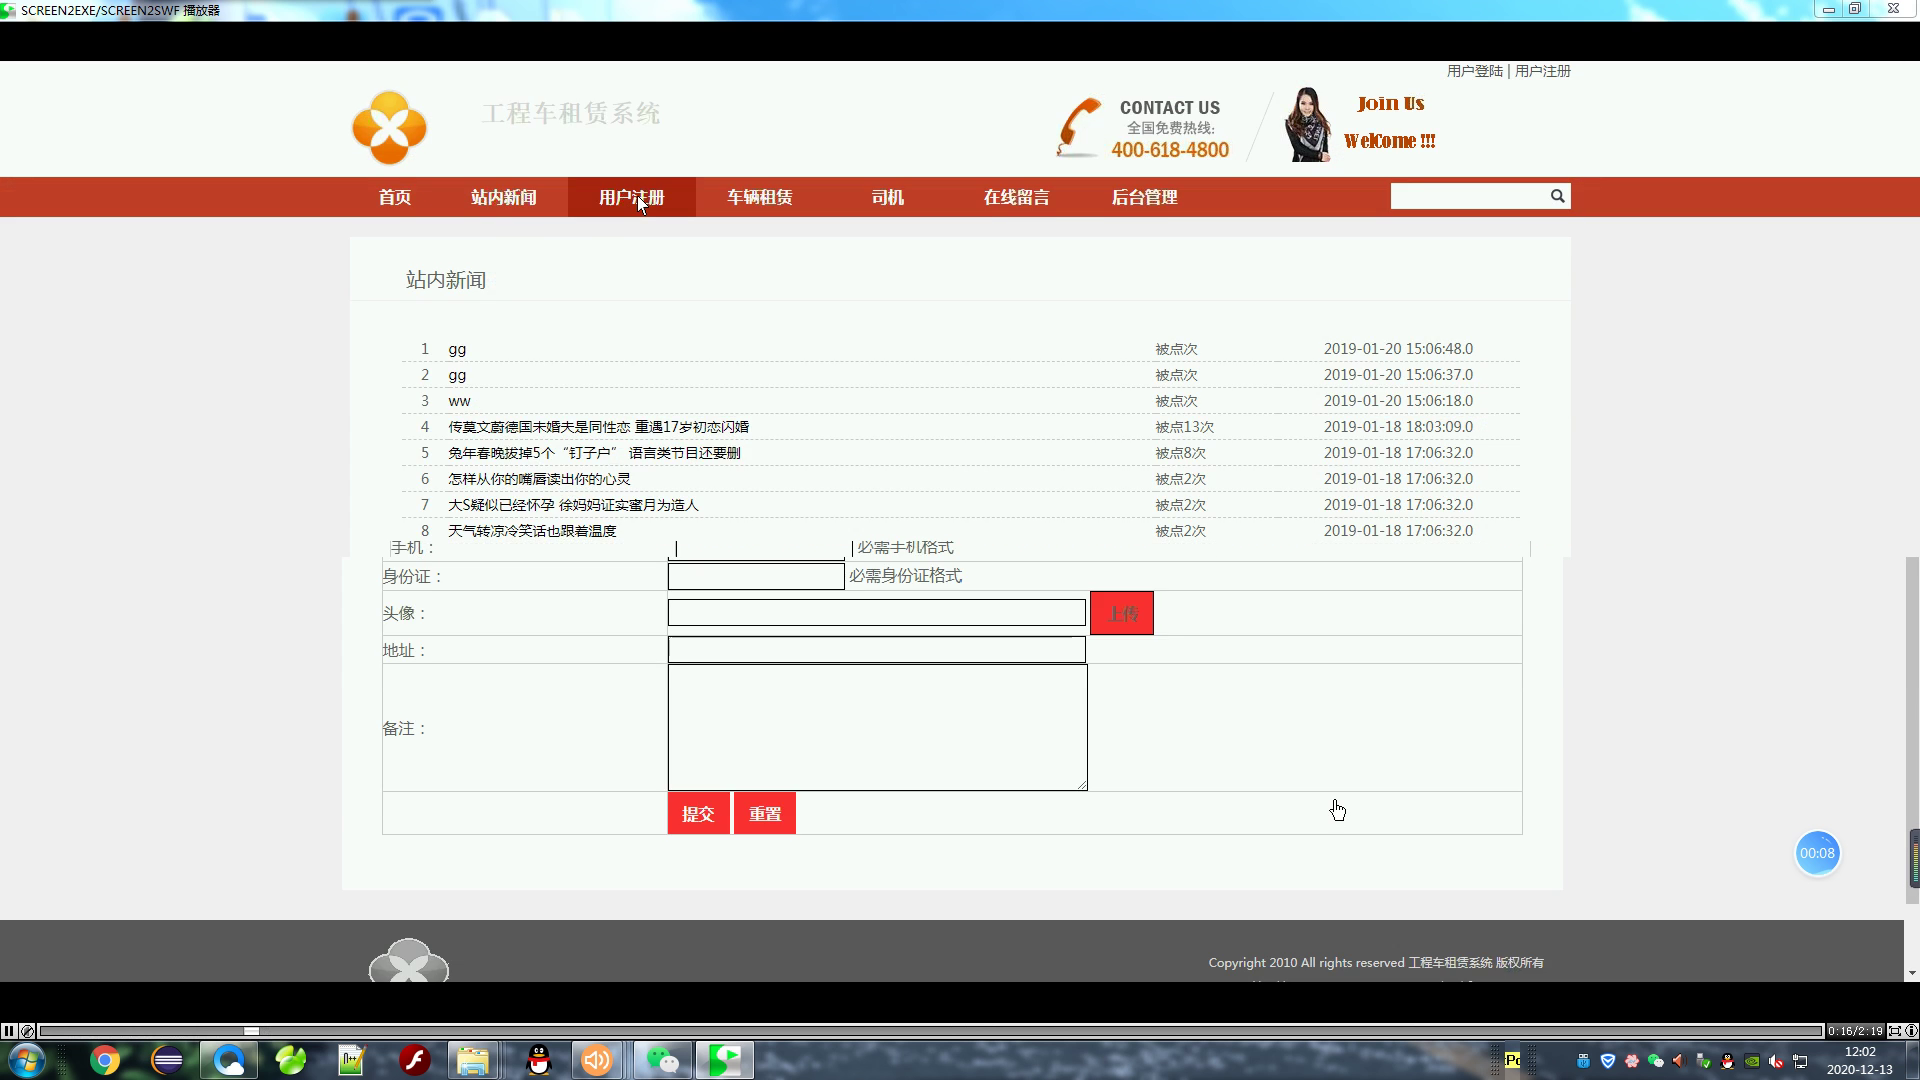The image size is (1920, 1080).
Task: Click the blue USB tray icon
Action: [x=1583, y=1061]
